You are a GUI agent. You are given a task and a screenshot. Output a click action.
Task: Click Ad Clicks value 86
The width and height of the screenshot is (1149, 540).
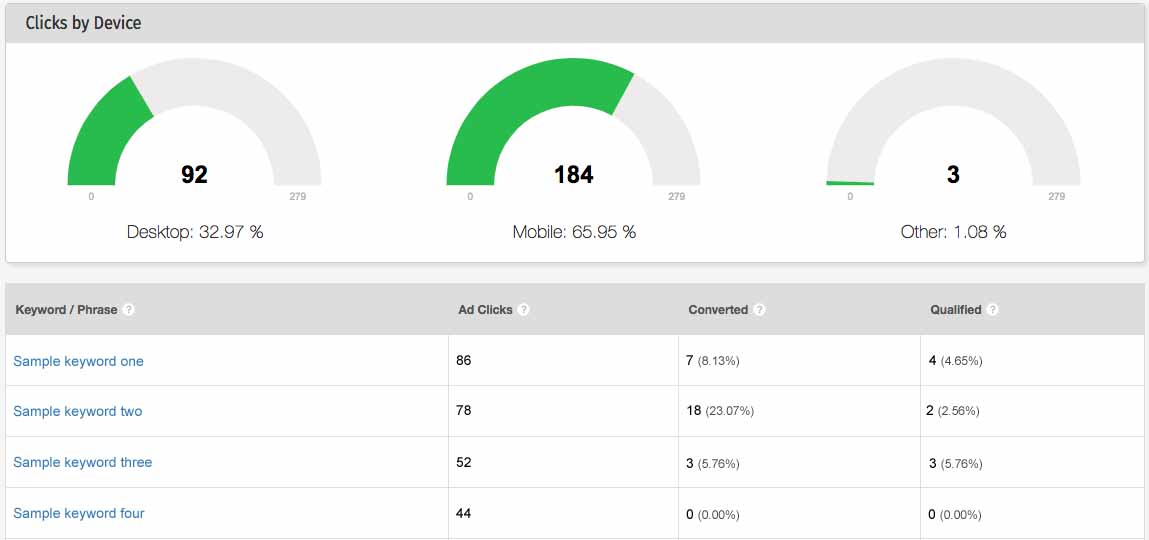pyautogui.click(x=464, y=360)
